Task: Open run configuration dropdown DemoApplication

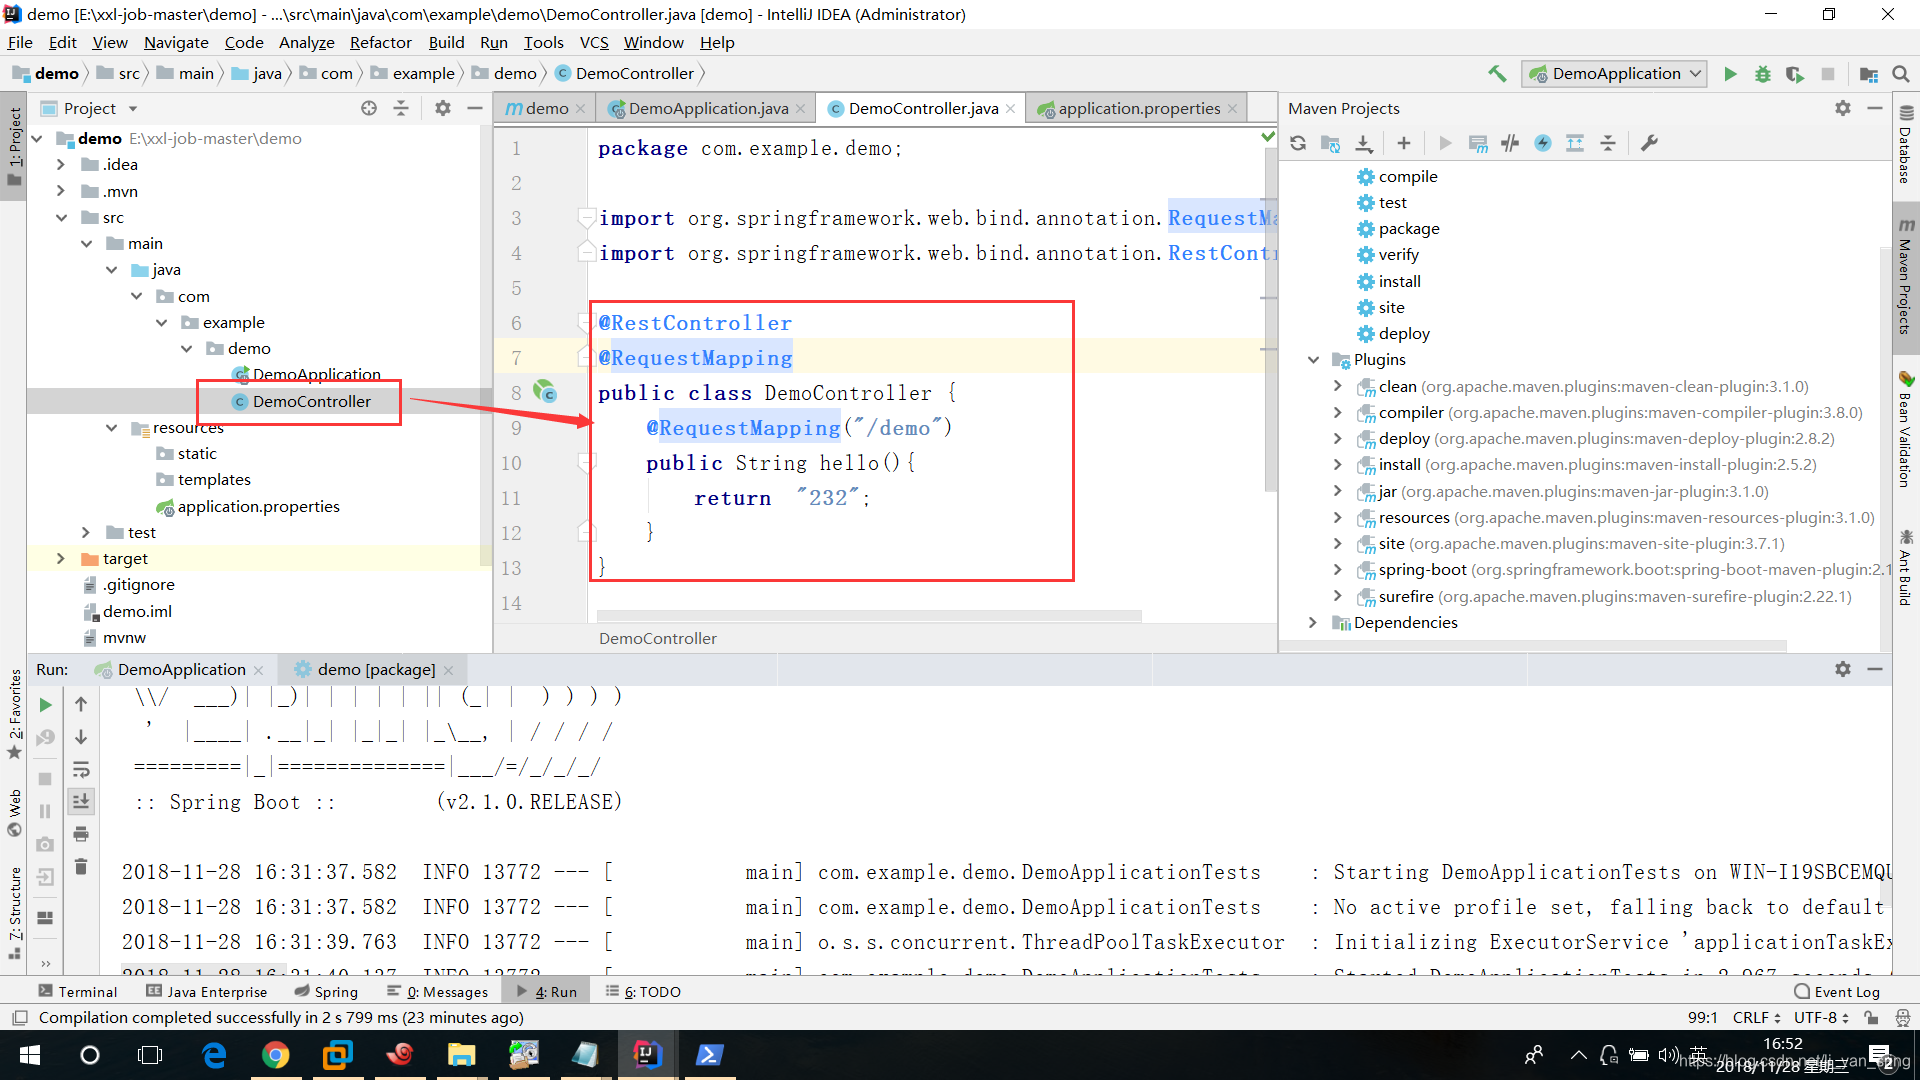Action: [x=1614, y=74]
